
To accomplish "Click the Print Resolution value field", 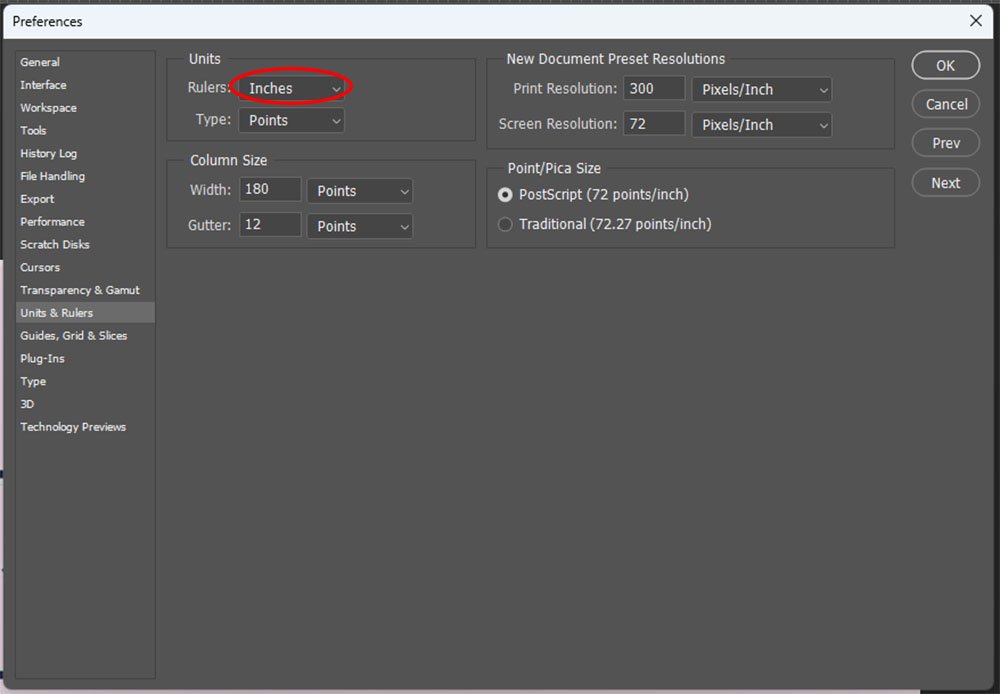I will (x=654, y=88).
